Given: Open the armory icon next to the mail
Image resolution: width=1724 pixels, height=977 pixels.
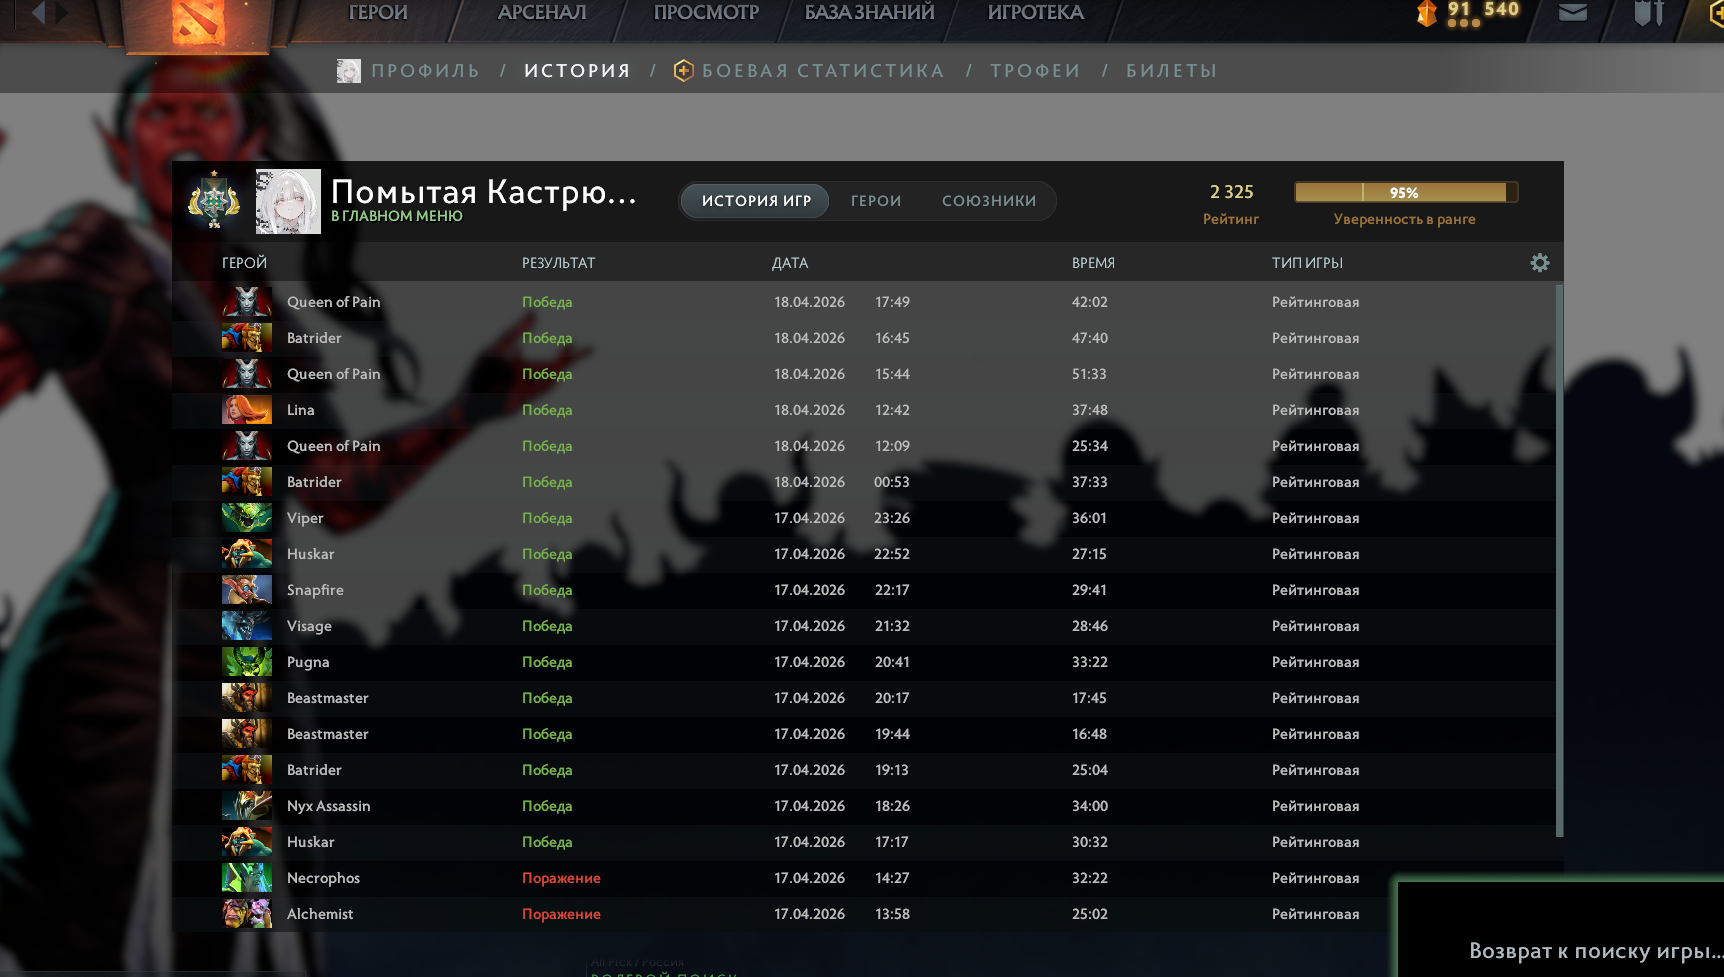Looking at the screenshot, I should coord(1648,13).
